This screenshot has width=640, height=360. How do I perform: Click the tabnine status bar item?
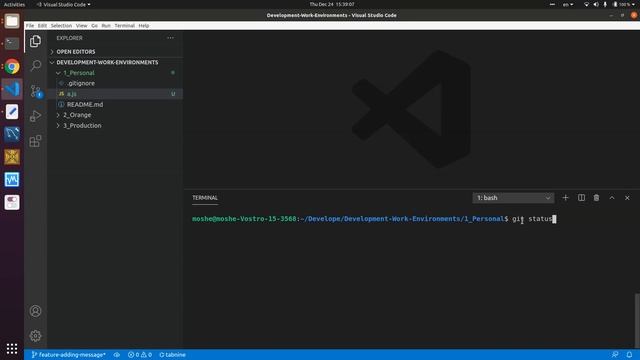coord(172,355)
